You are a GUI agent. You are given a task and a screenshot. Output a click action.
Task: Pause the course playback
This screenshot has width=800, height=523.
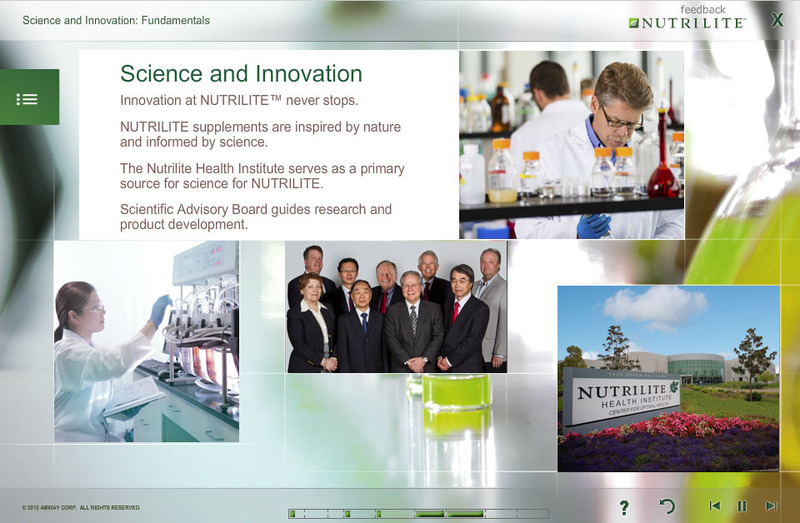(x=742, y=506)
